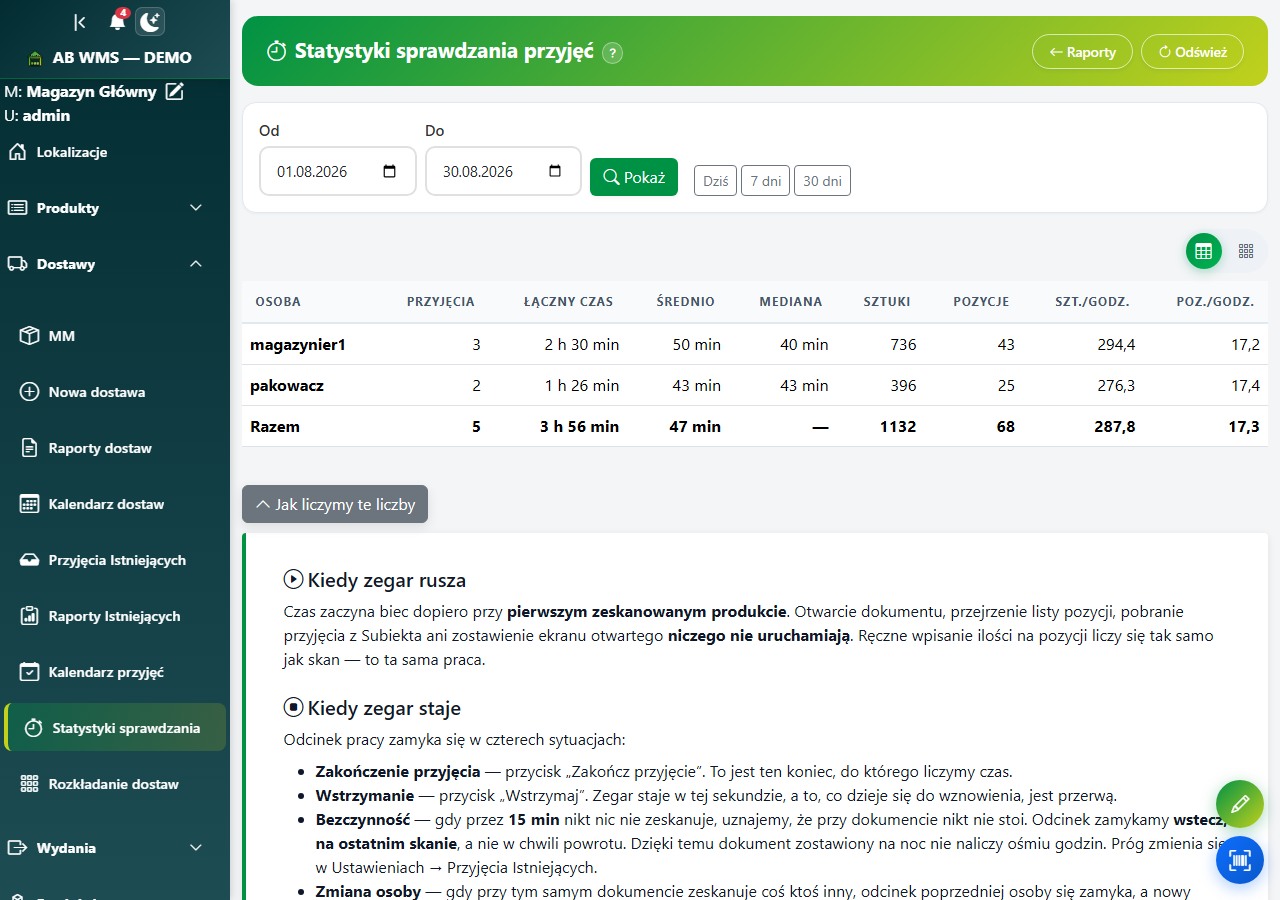1280x900 pixels.
Task: Click the Średnio column header
Action: [686, 302]
